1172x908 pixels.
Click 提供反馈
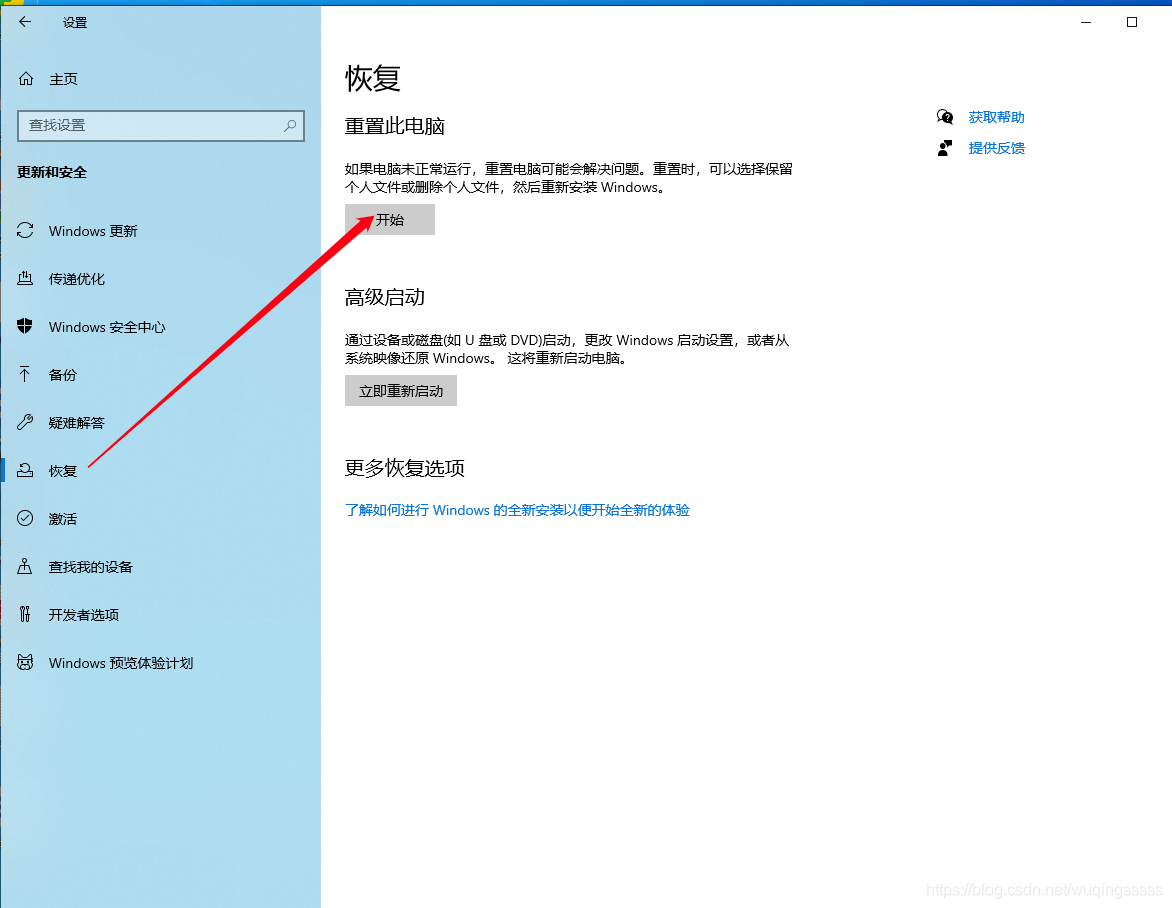[x=996, y=147]
